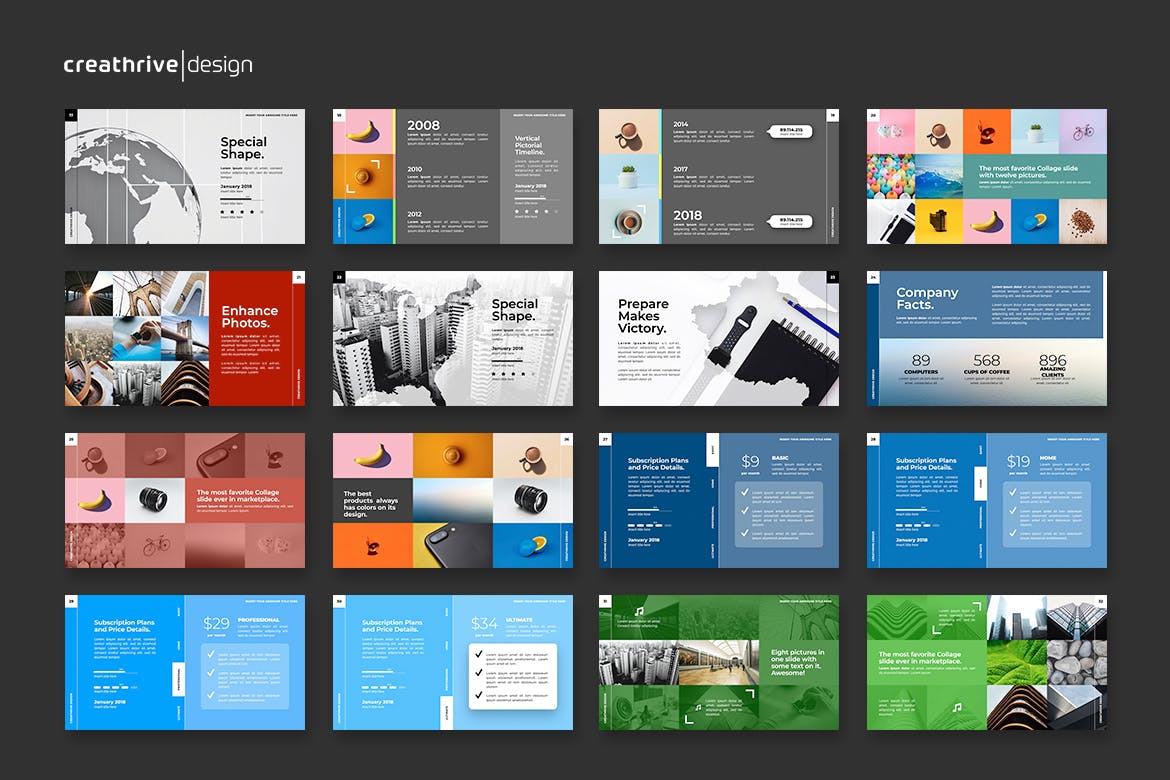
Task: Click the music note beside the stone photo
Action: (x=957, y=707)
